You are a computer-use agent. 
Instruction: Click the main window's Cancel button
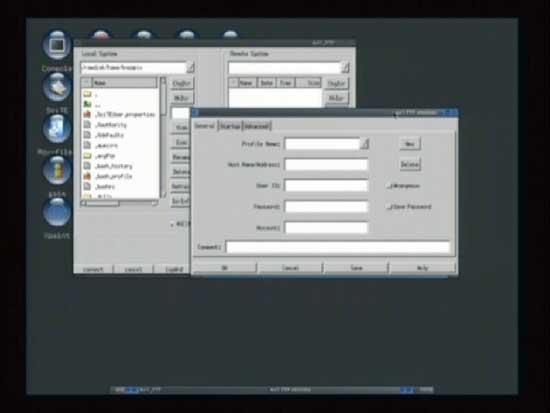[134, 269]
